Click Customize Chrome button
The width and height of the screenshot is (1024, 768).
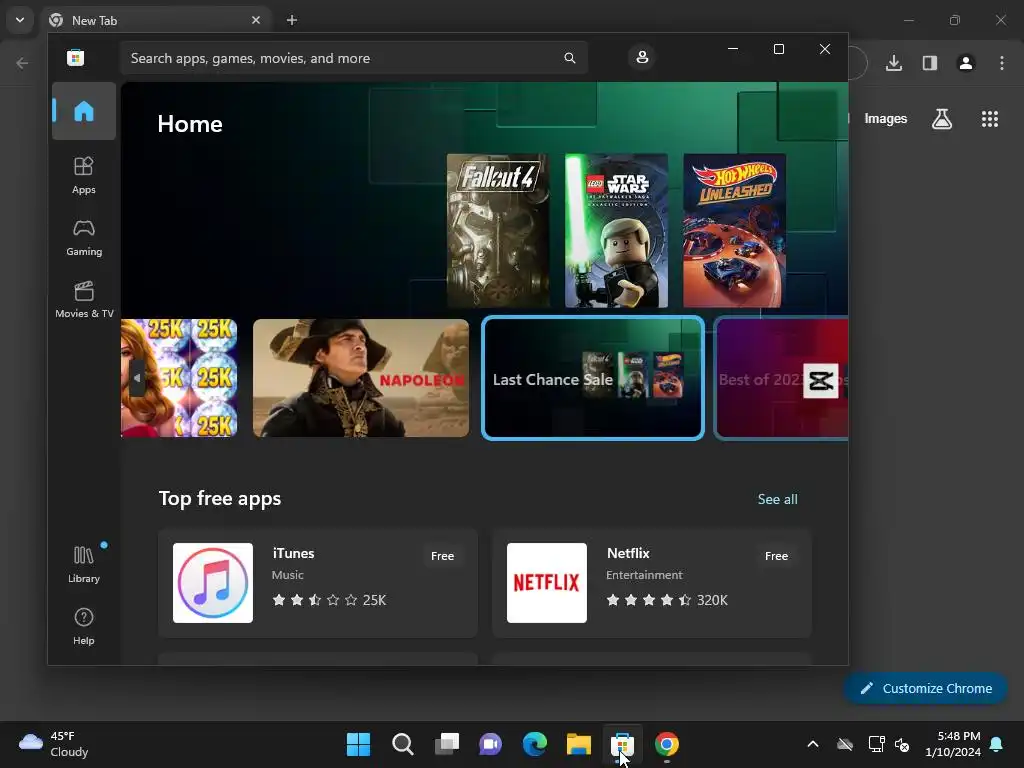(925, 688)
